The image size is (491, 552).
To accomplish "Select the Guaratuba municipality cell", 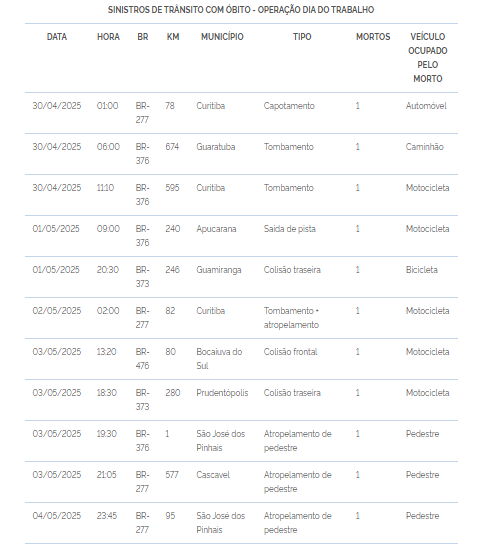I will tap(216, 147).
